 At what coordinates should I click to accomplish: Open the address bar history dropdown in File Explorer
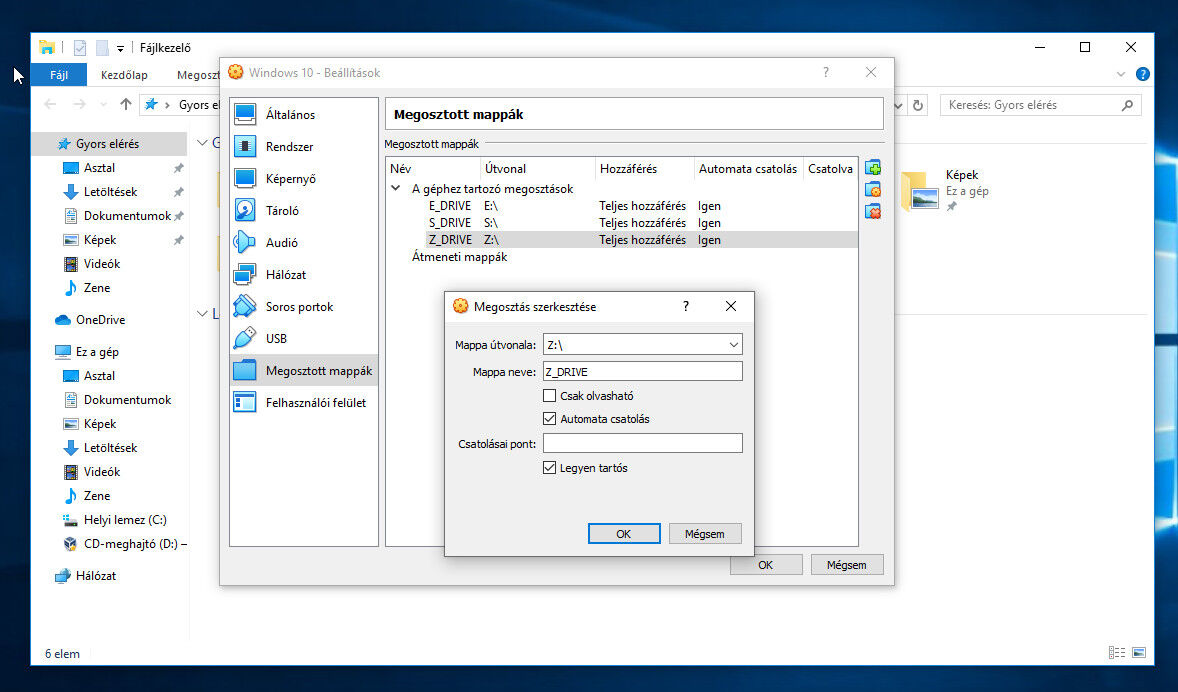click(x=899, y=105)
